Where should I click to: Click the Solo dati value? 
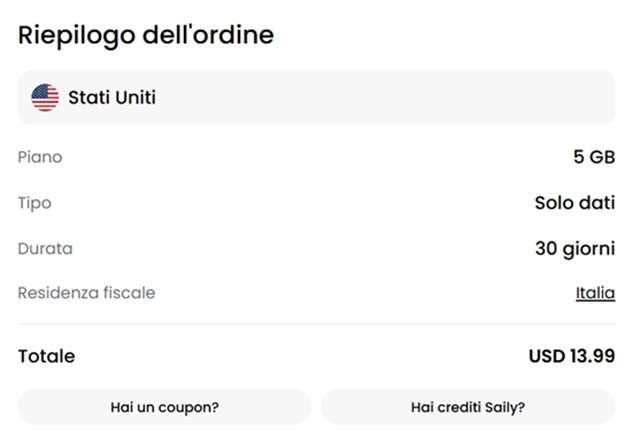pos(574,203)
